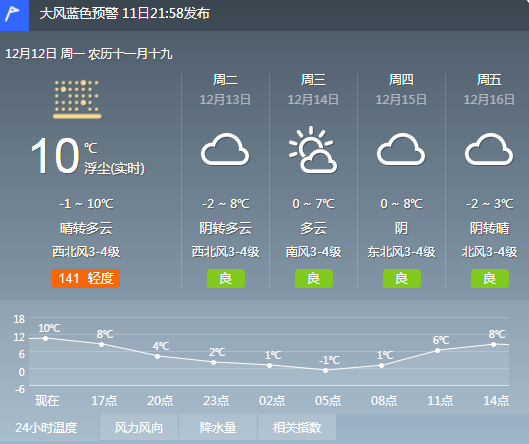Screen dimensions: 529x444
Task: Click Friday's cloud weather icon
Action: pos(489,149)
